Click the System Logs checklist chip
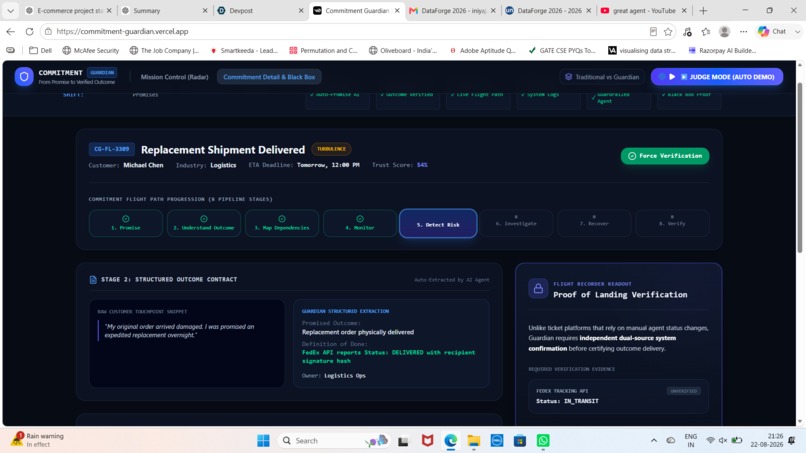The width and height of the screenshot is (806, 453). [548, 98]
